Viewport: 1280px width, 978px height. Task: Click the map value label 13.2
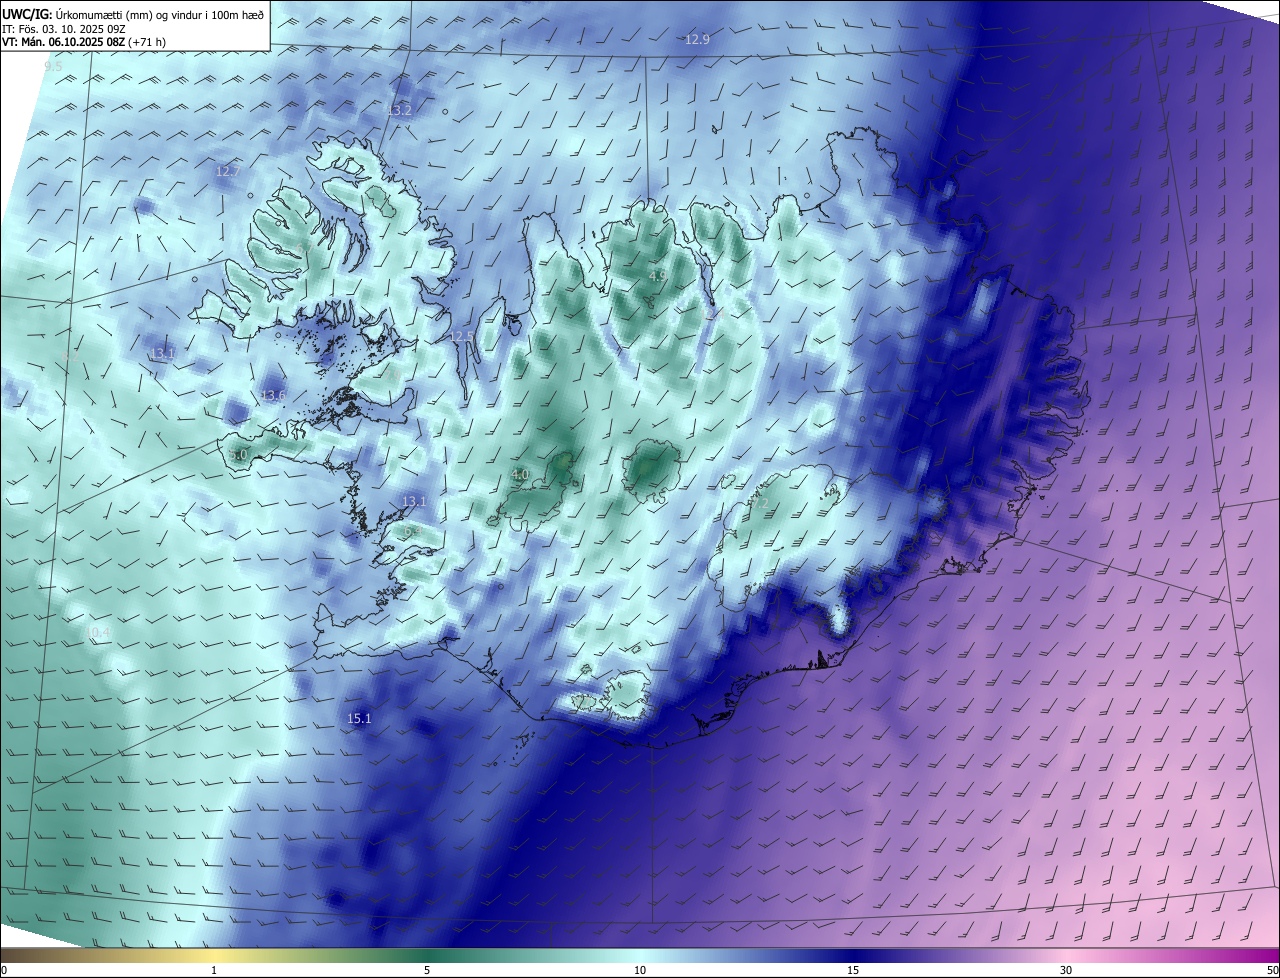pos(399,110)
